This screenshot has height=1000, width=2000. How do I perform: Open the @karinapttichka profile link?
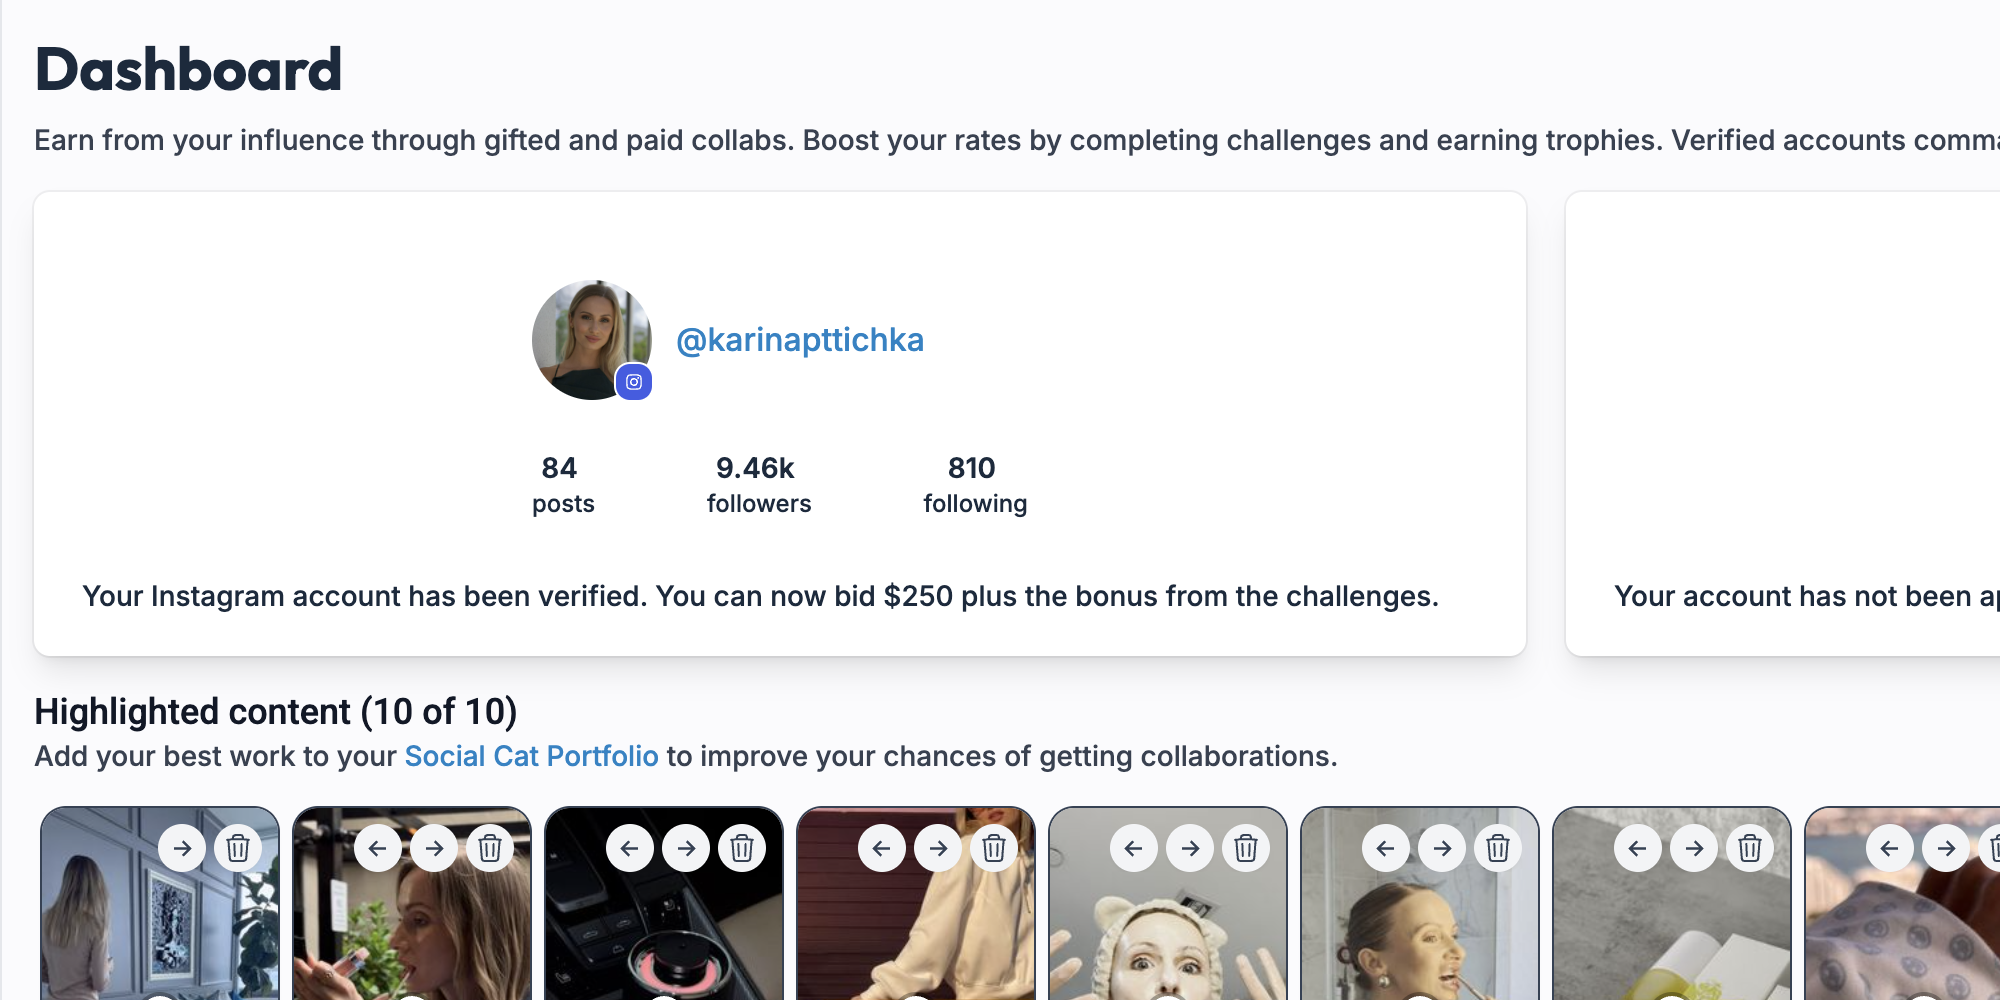pos(800,340)
